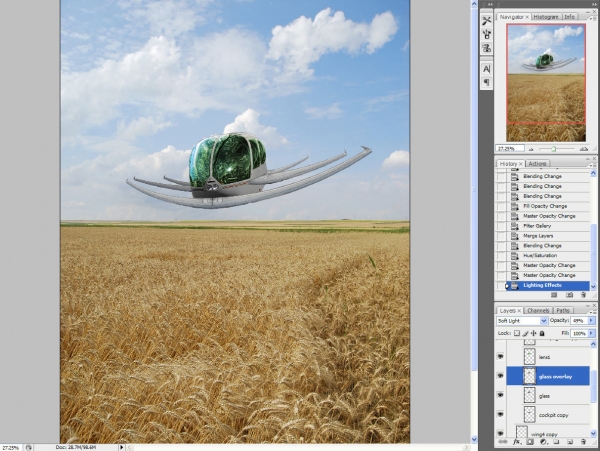Open the Clone Source panel icon
This screenshot has height=451, width=600.
pos(486,49)
